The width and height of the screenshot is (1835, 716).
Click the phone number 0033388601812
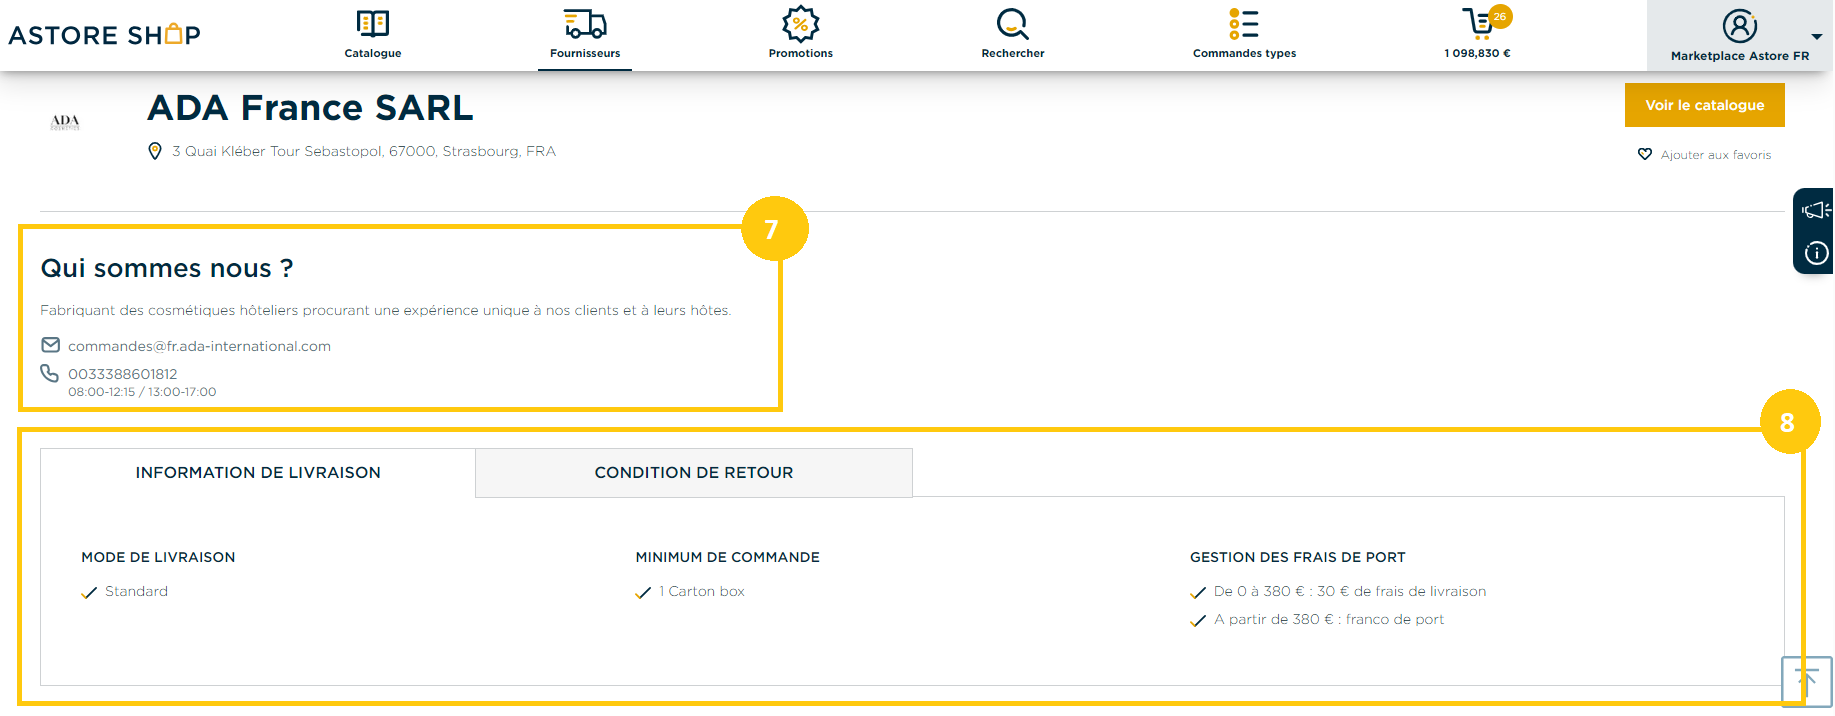tap(123, 374)
